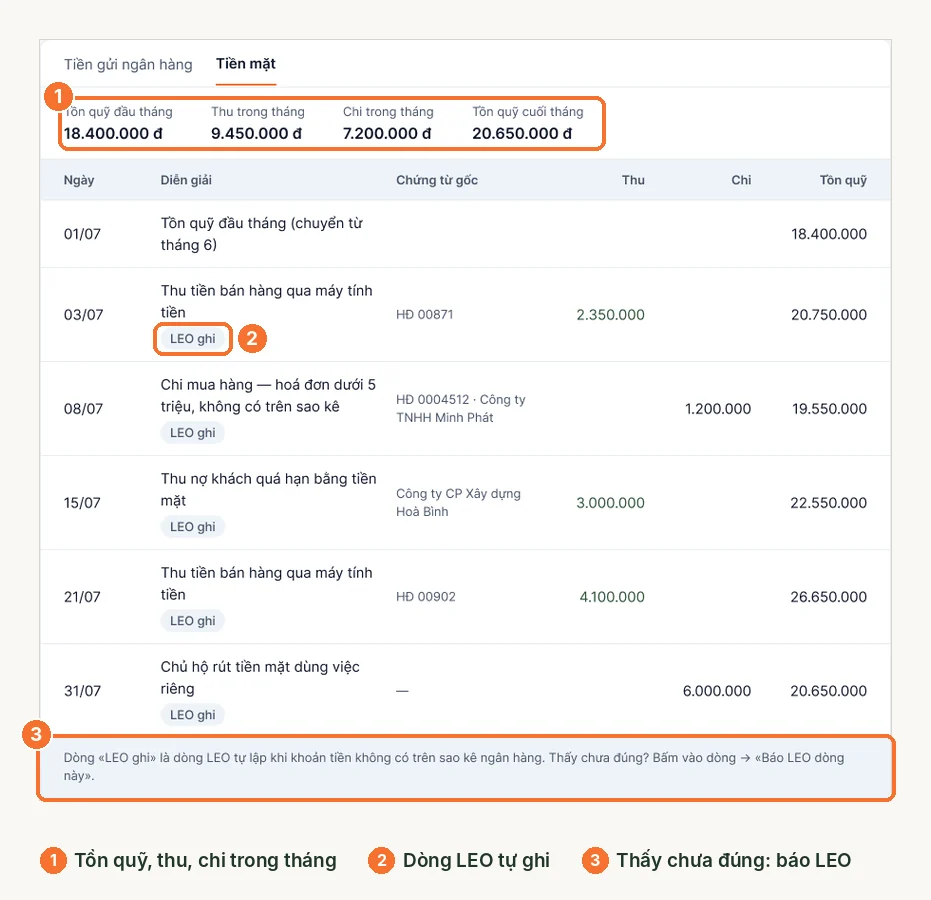
Task: Switch to the Tiền gửi ngân hàng tab
Action: point(128,64)
